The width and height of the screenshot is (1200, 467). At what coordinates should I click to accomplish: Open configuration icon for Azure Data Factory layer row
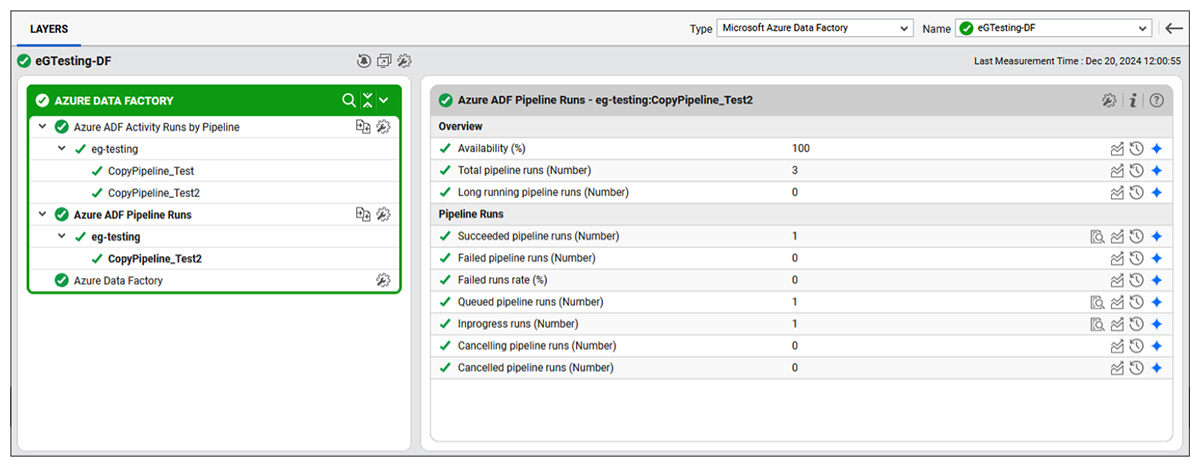click(383, 281)
